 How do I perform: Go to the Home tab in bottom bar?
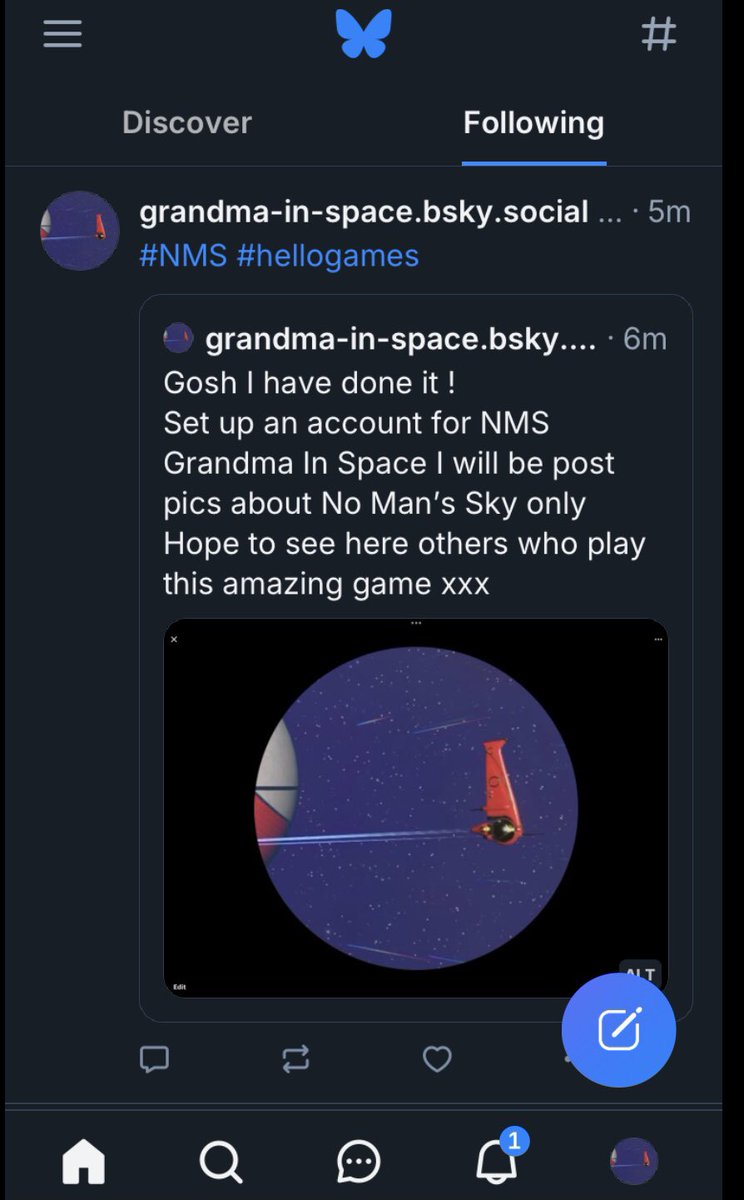pyautogui.click(x=84, y=1161)
